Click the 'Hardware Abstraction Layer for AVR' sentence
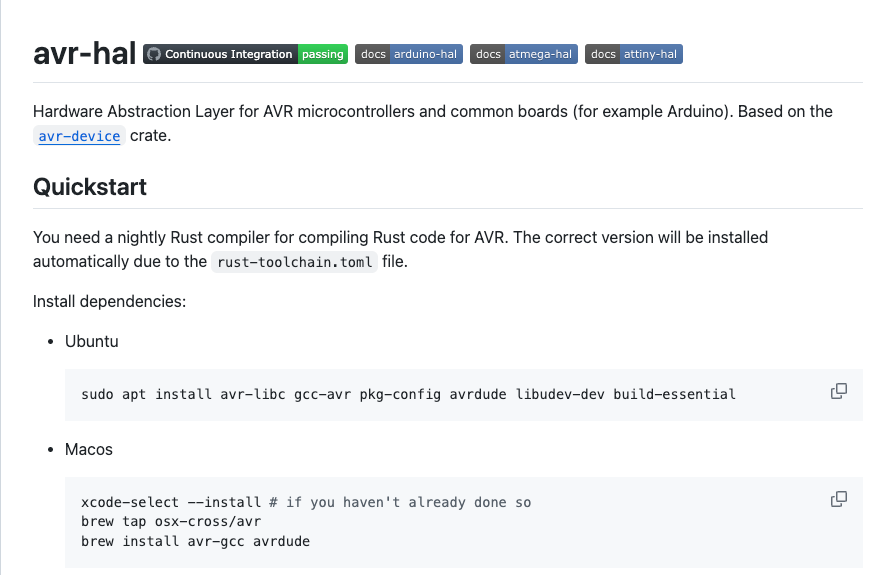The height and width of the screenshot is (575, 894). [433, 124]
